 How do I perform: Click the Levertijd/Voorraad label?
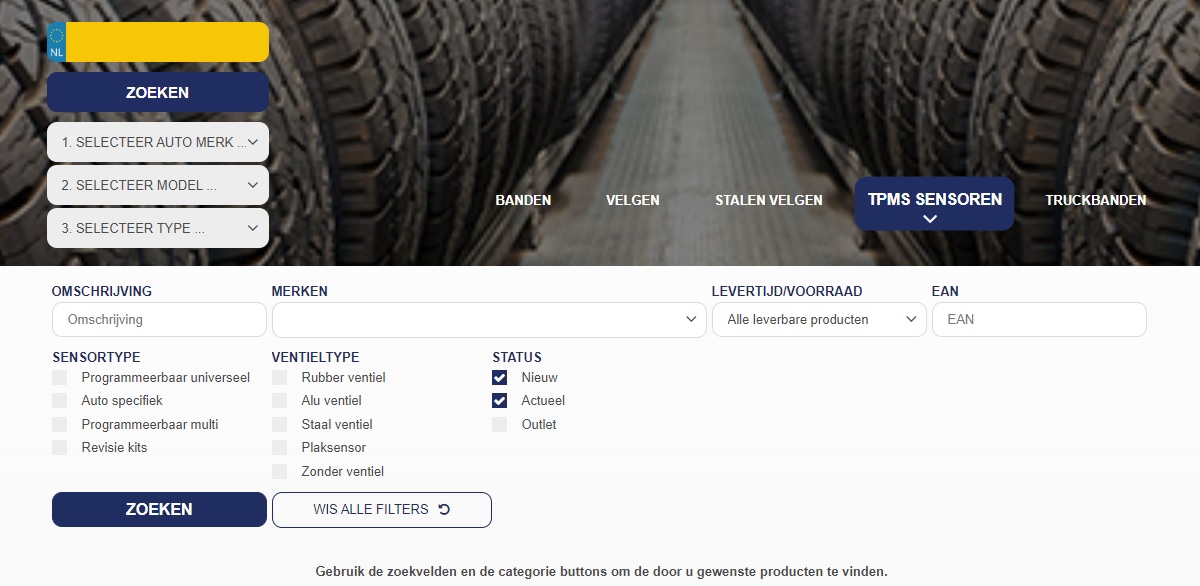coord(787,291)
